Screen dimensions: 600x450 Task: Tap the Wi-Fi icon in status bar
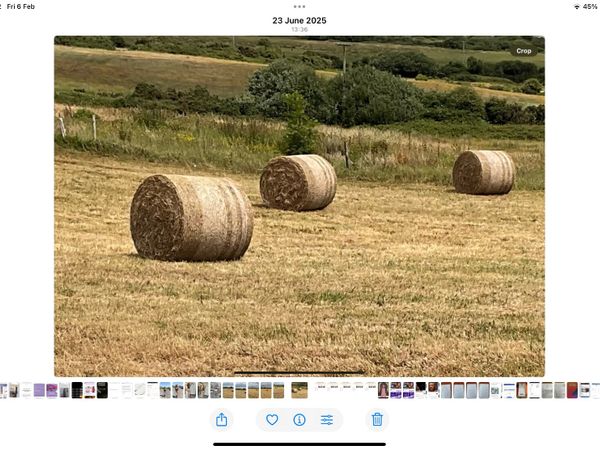pos(576,6)
